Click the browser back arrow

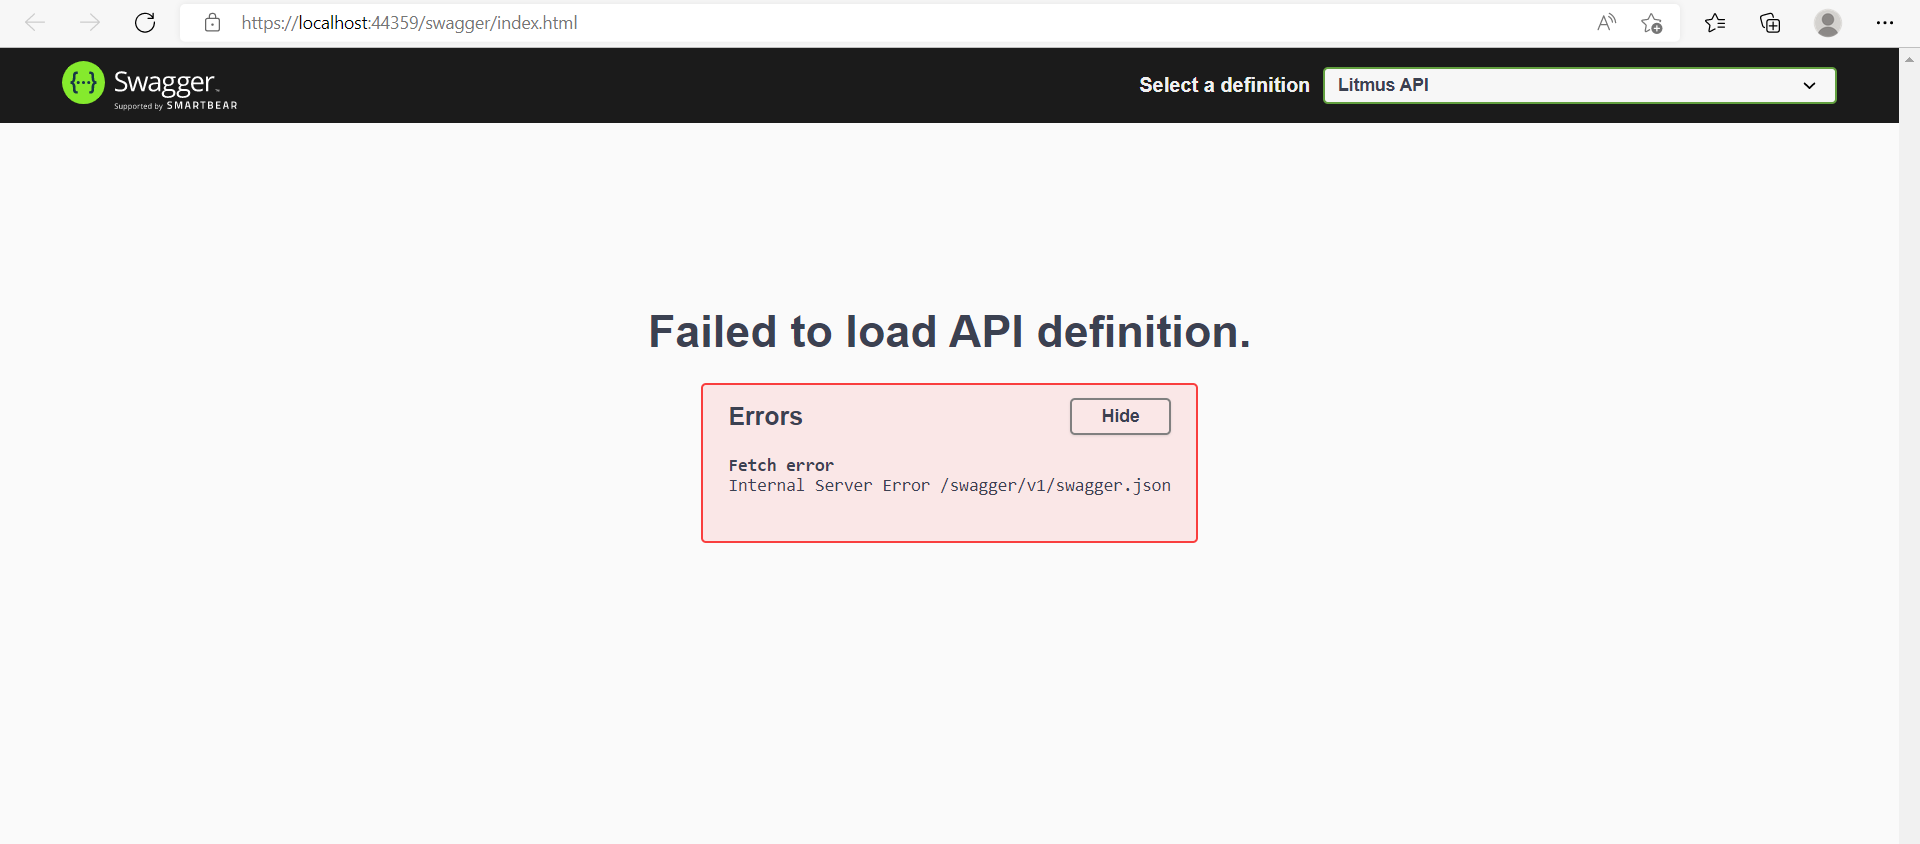(x=35, y=23)
